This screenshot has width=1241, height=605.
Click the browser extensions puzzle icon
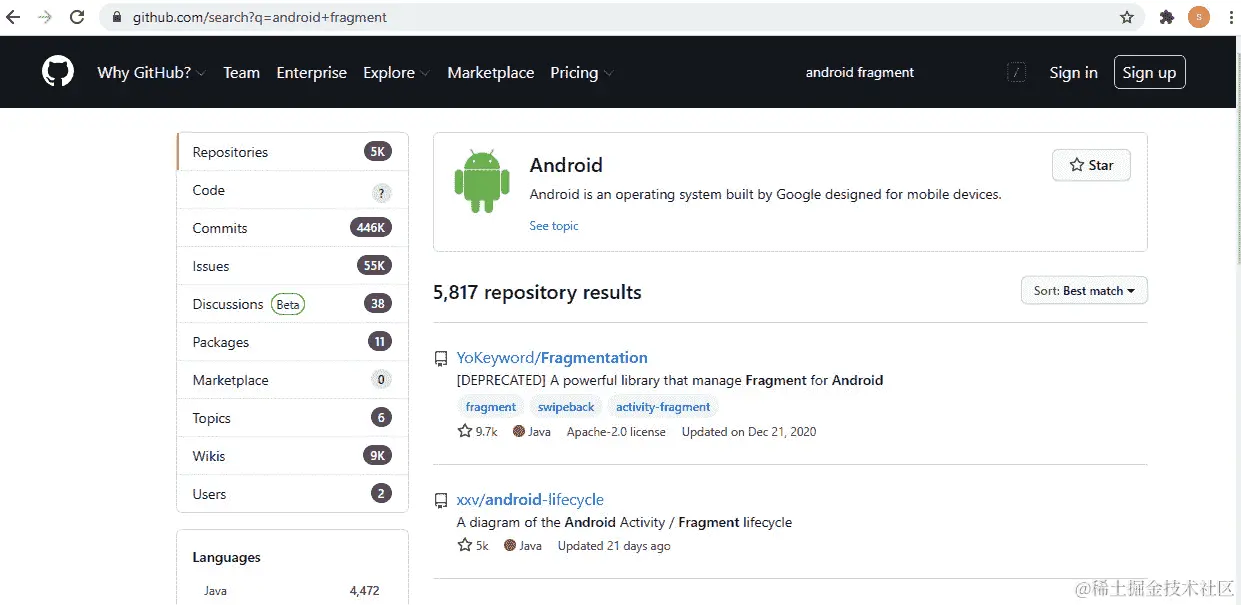1165,16
